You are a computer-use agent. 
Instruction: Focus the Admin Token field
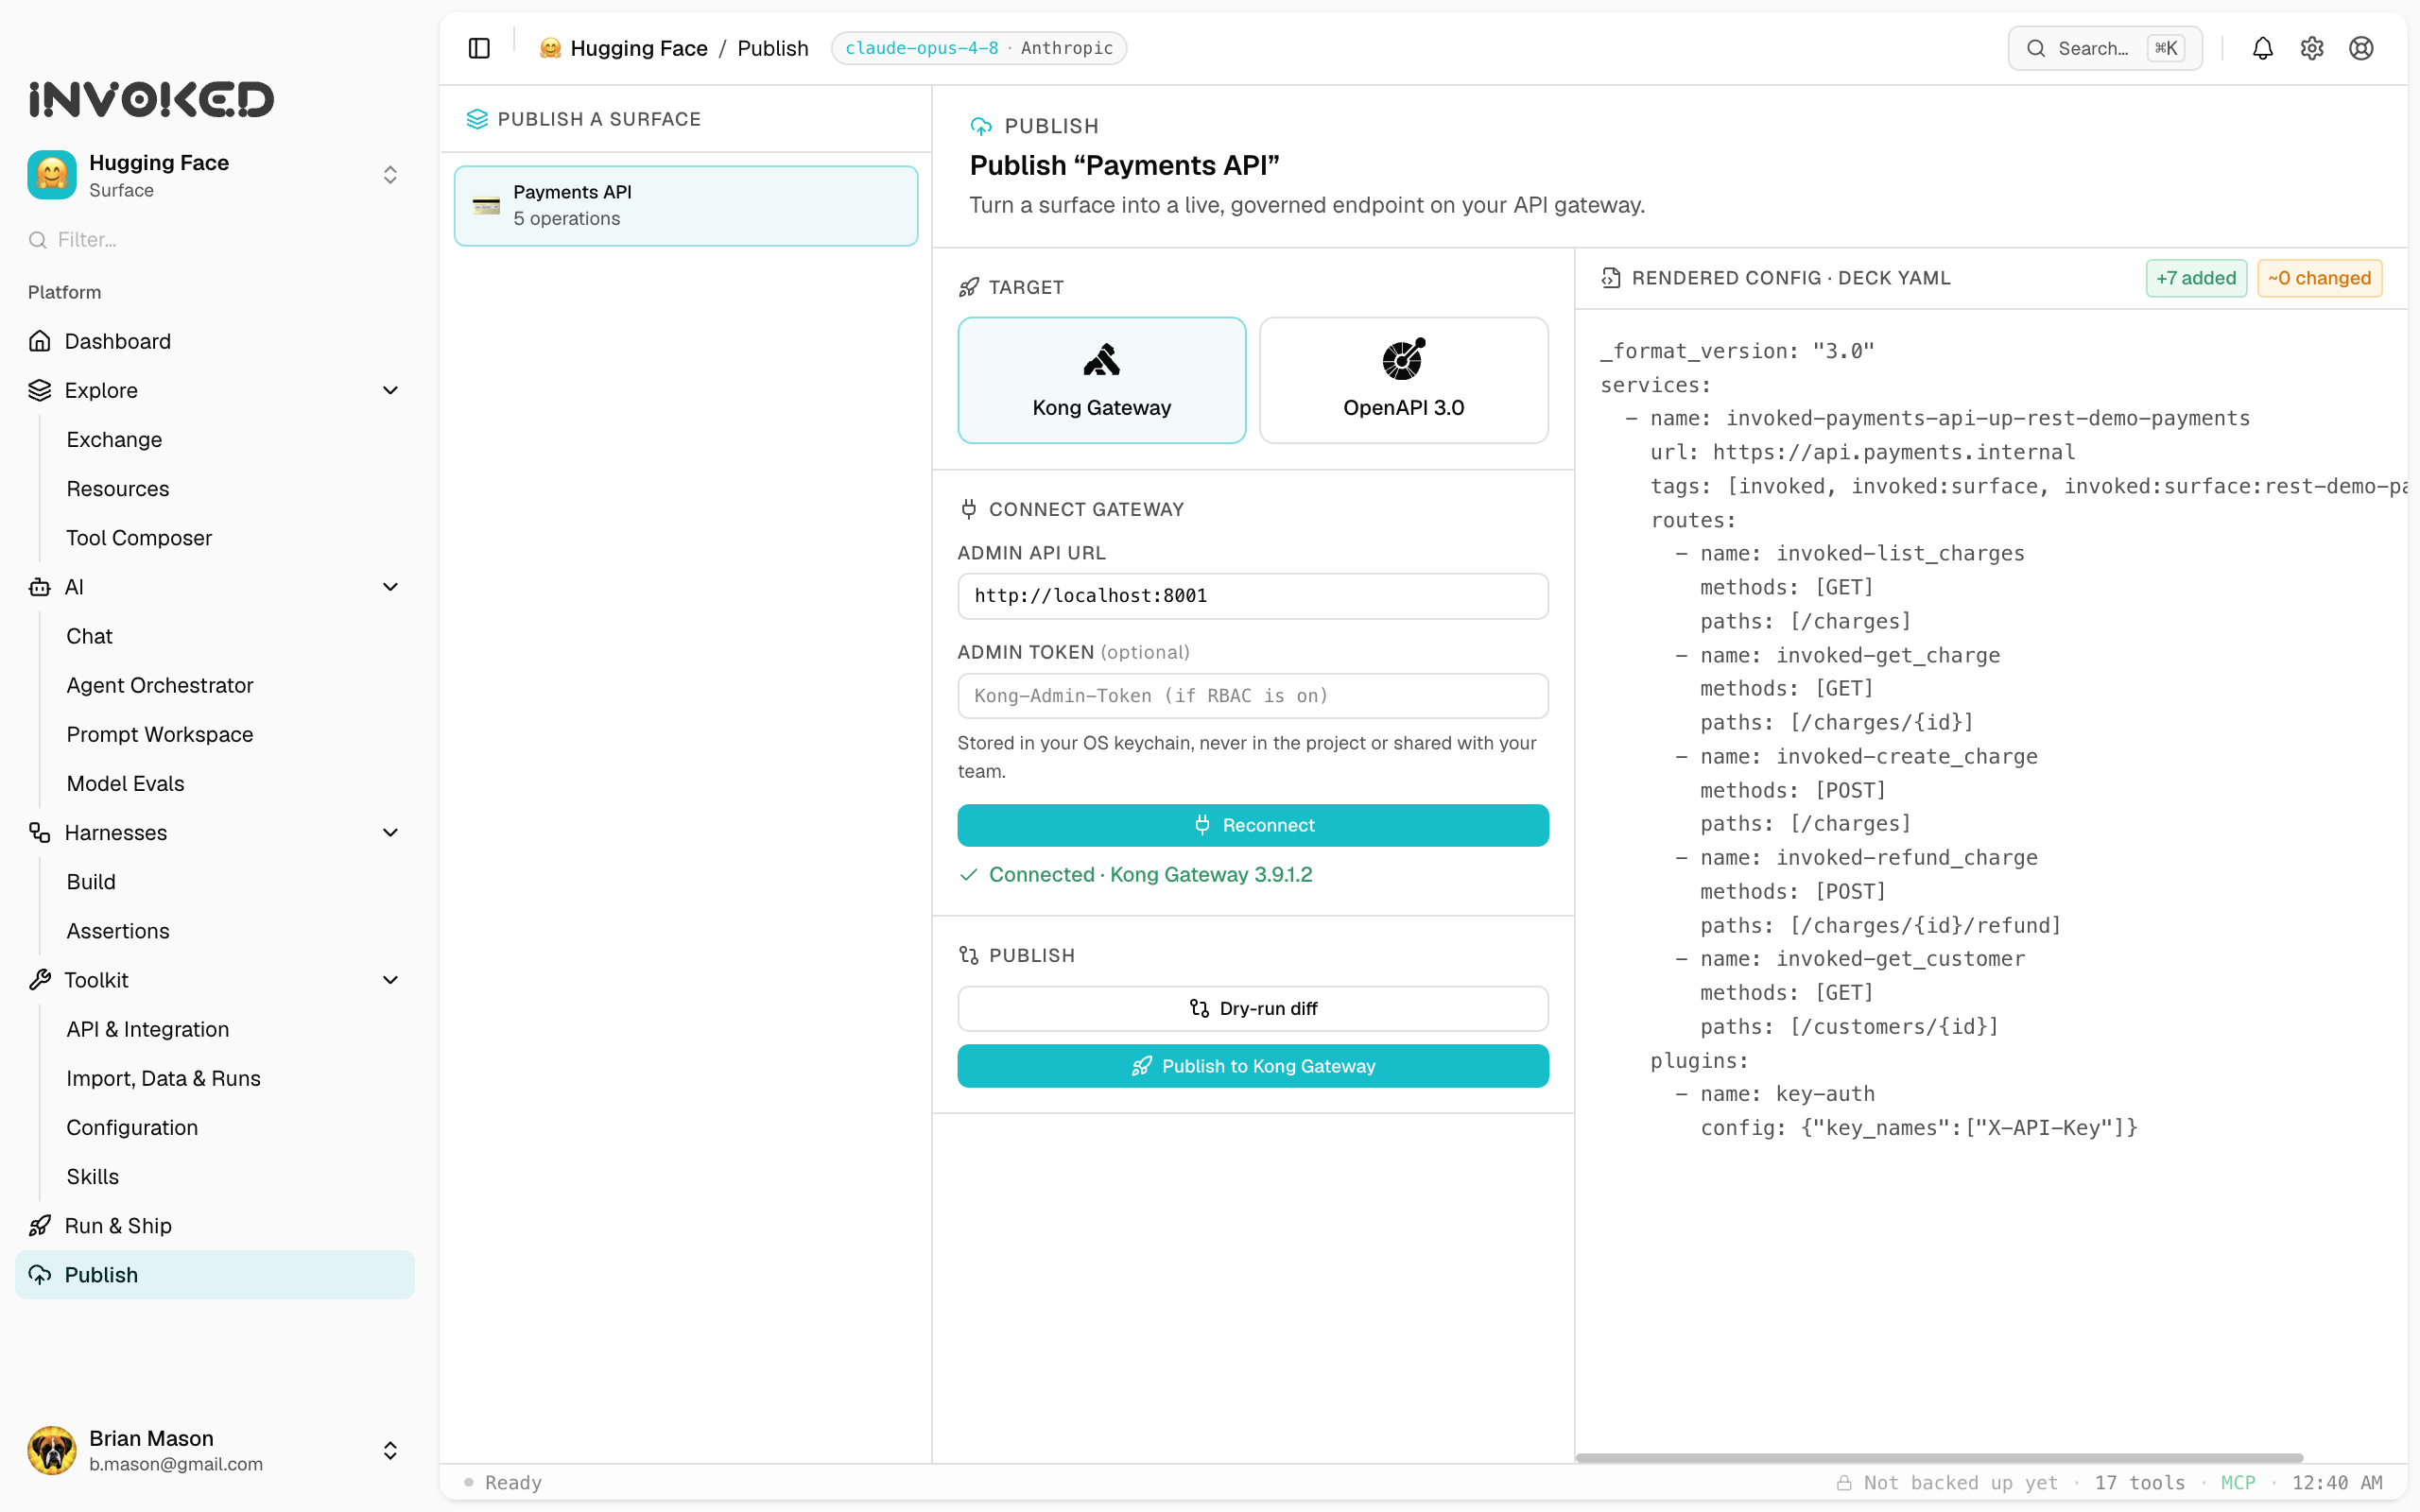pos(1252,696)
